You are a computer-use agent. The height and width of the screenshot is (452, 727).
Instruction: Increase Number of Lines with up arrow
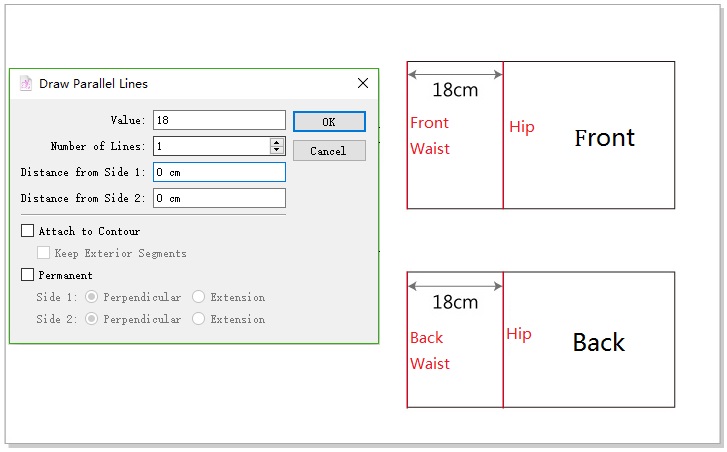click(x=277, y=142)
